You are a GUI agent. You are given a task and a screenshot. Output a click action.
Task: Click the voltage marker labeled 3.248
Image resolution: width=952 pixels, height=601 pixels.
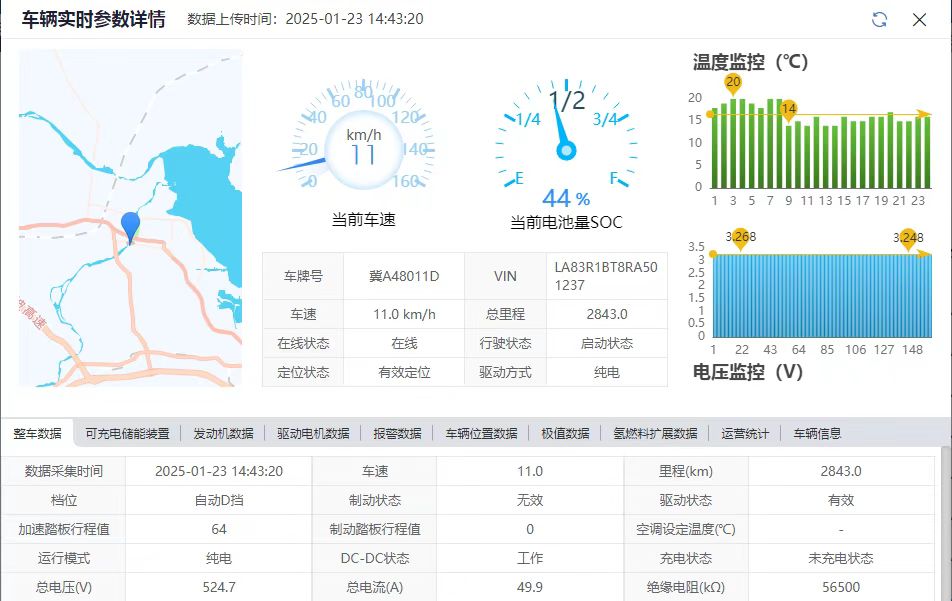[908, 238]
